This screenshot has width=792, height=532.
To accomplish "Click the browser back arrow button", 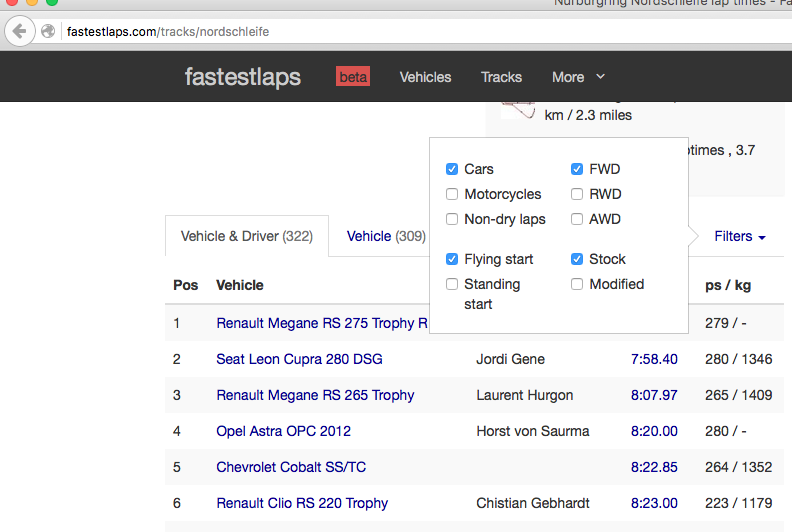I will pos(20,31).
